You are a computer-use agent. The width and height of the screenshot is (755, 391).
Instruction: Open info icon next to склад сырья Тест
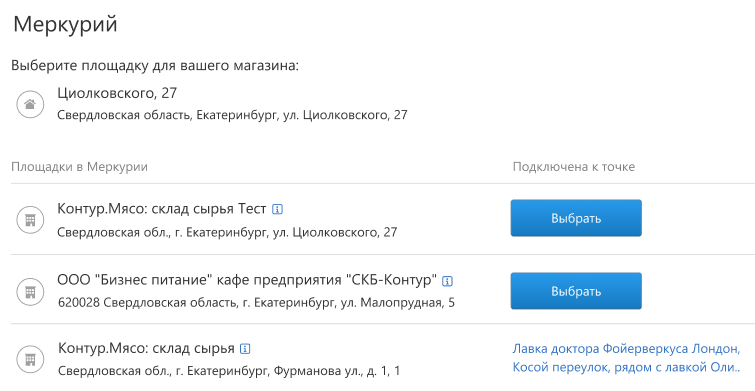[277, 209]
